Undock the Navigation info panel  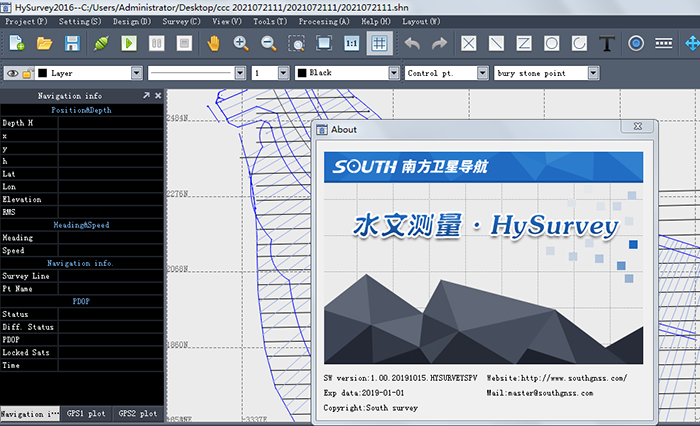tap(146, 96)
